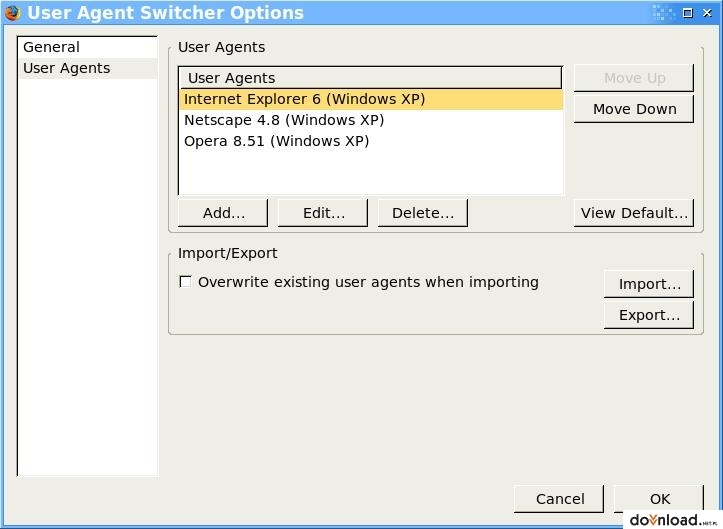
Task: Cancel the options dialog
Action: (559, 499)
